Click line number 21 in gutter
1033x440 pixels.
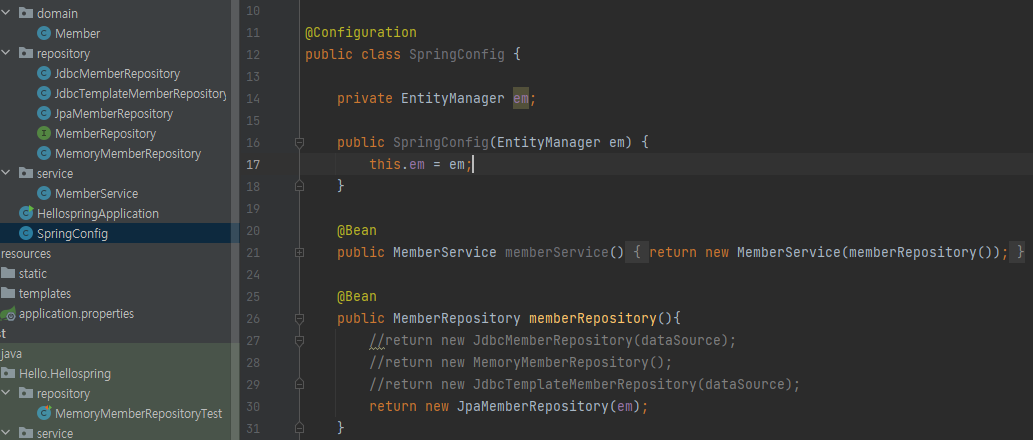[x=253, y=252]
